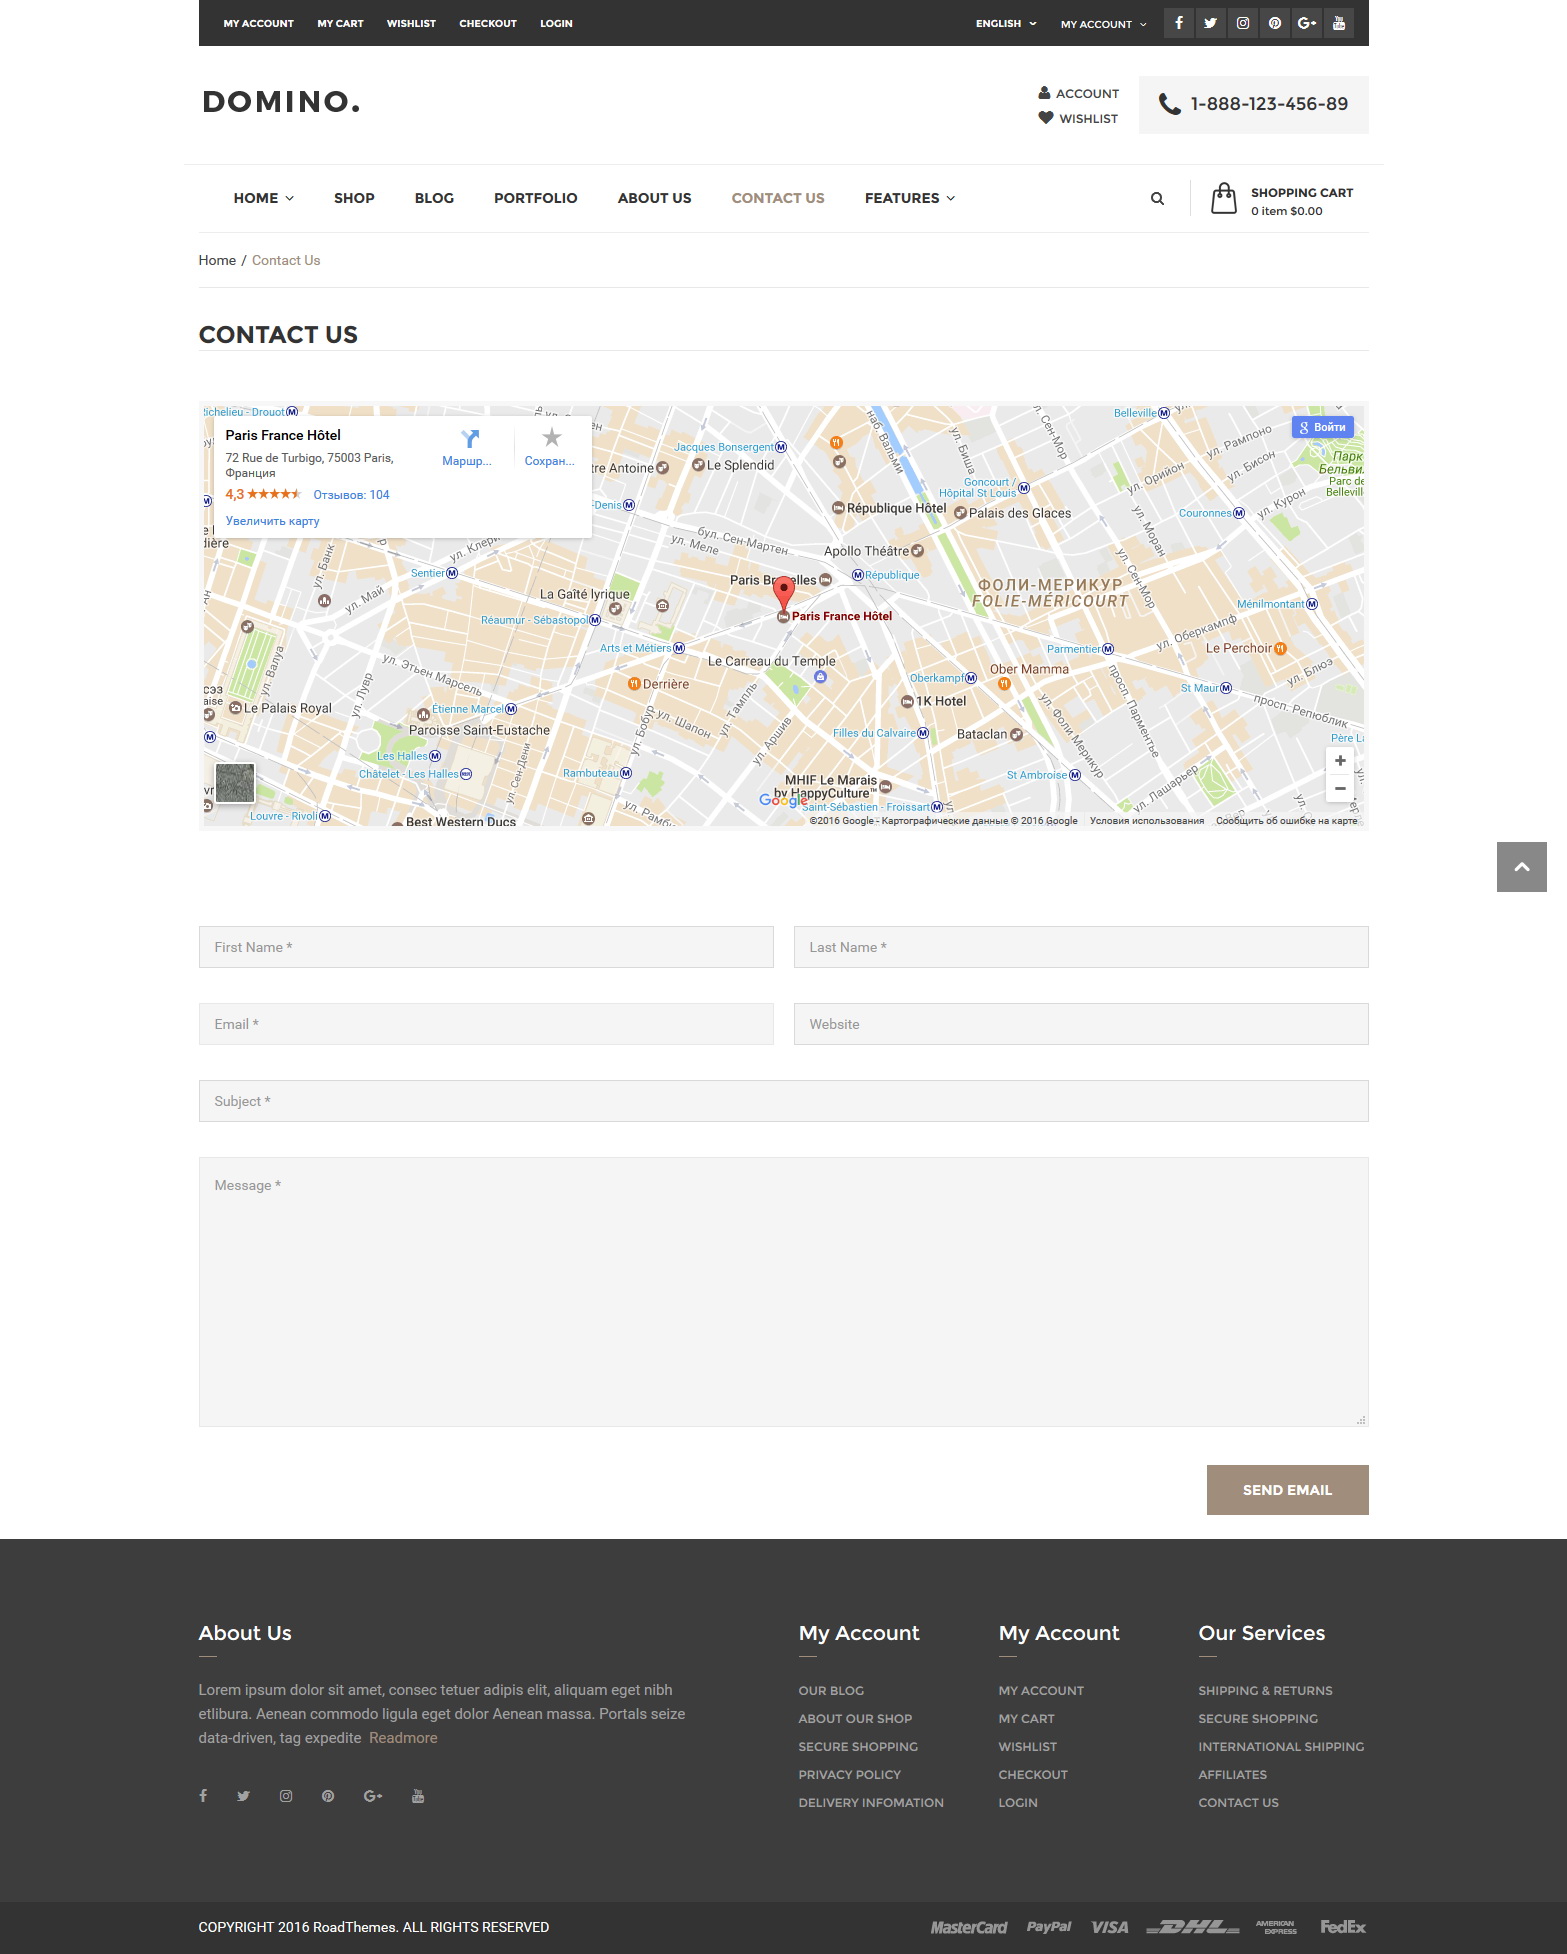1567x1954 pixels.
Task: Expand the English language dropdown
Action: tap(1006, 23)
